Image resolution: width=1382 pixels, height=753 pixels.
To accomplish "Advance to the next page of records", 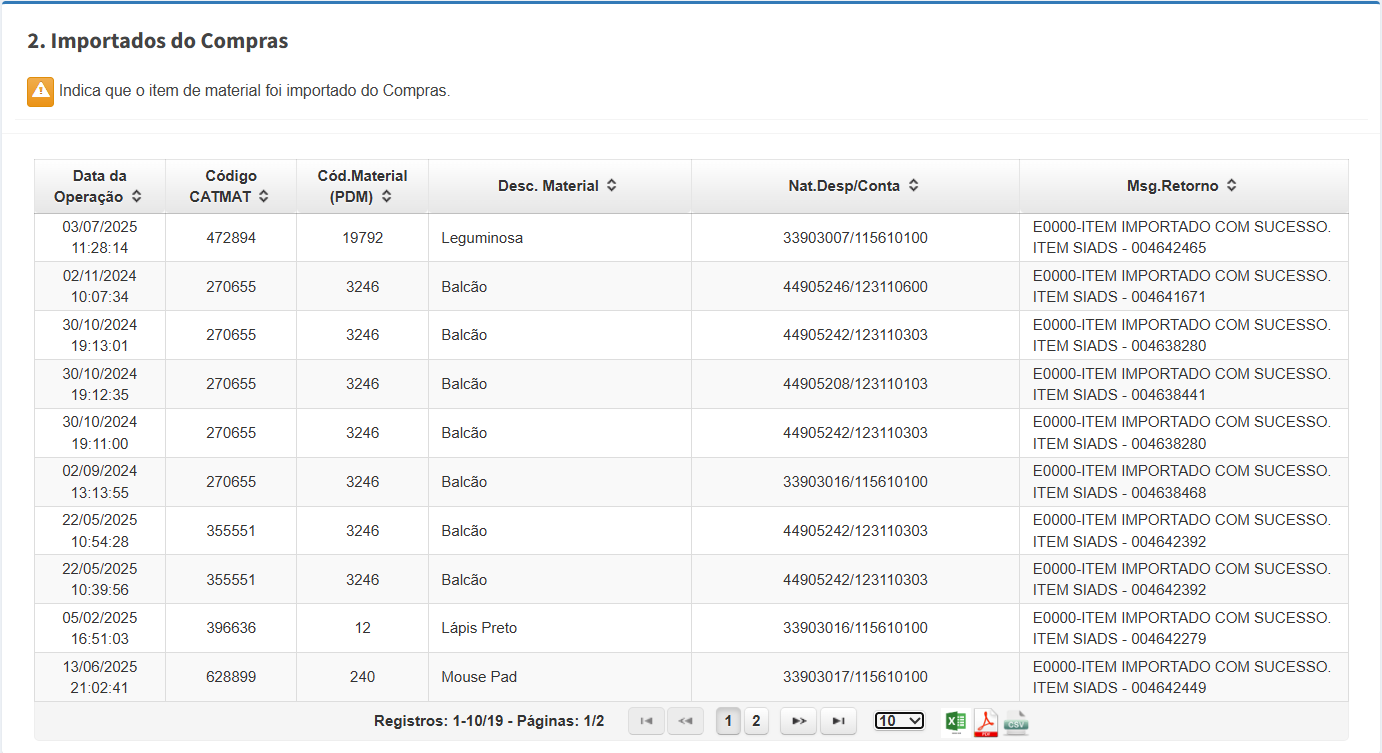I will [799, 721].
